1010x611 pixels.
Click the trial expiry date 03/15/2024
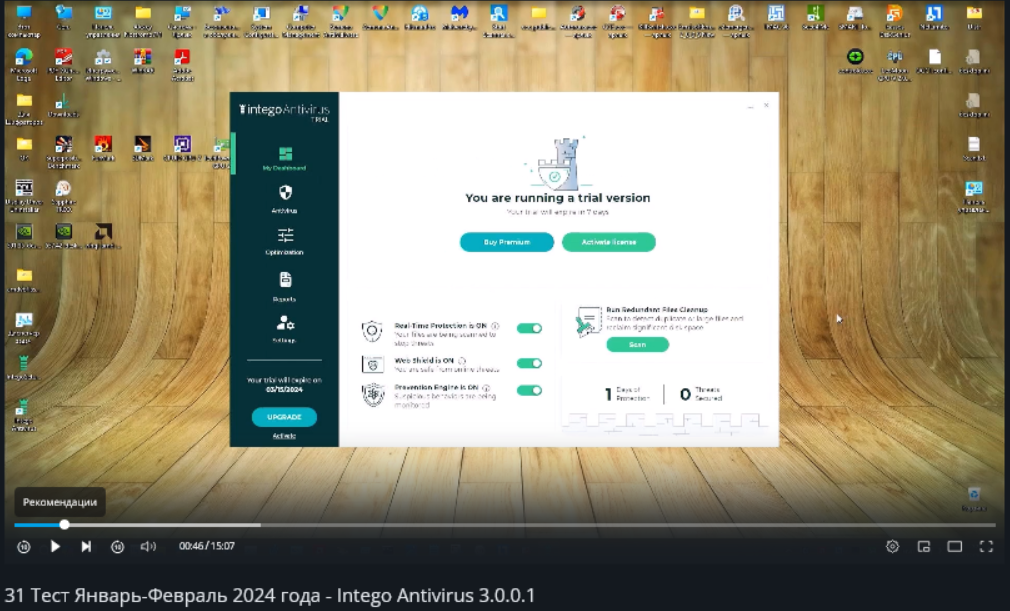[284, 390]
